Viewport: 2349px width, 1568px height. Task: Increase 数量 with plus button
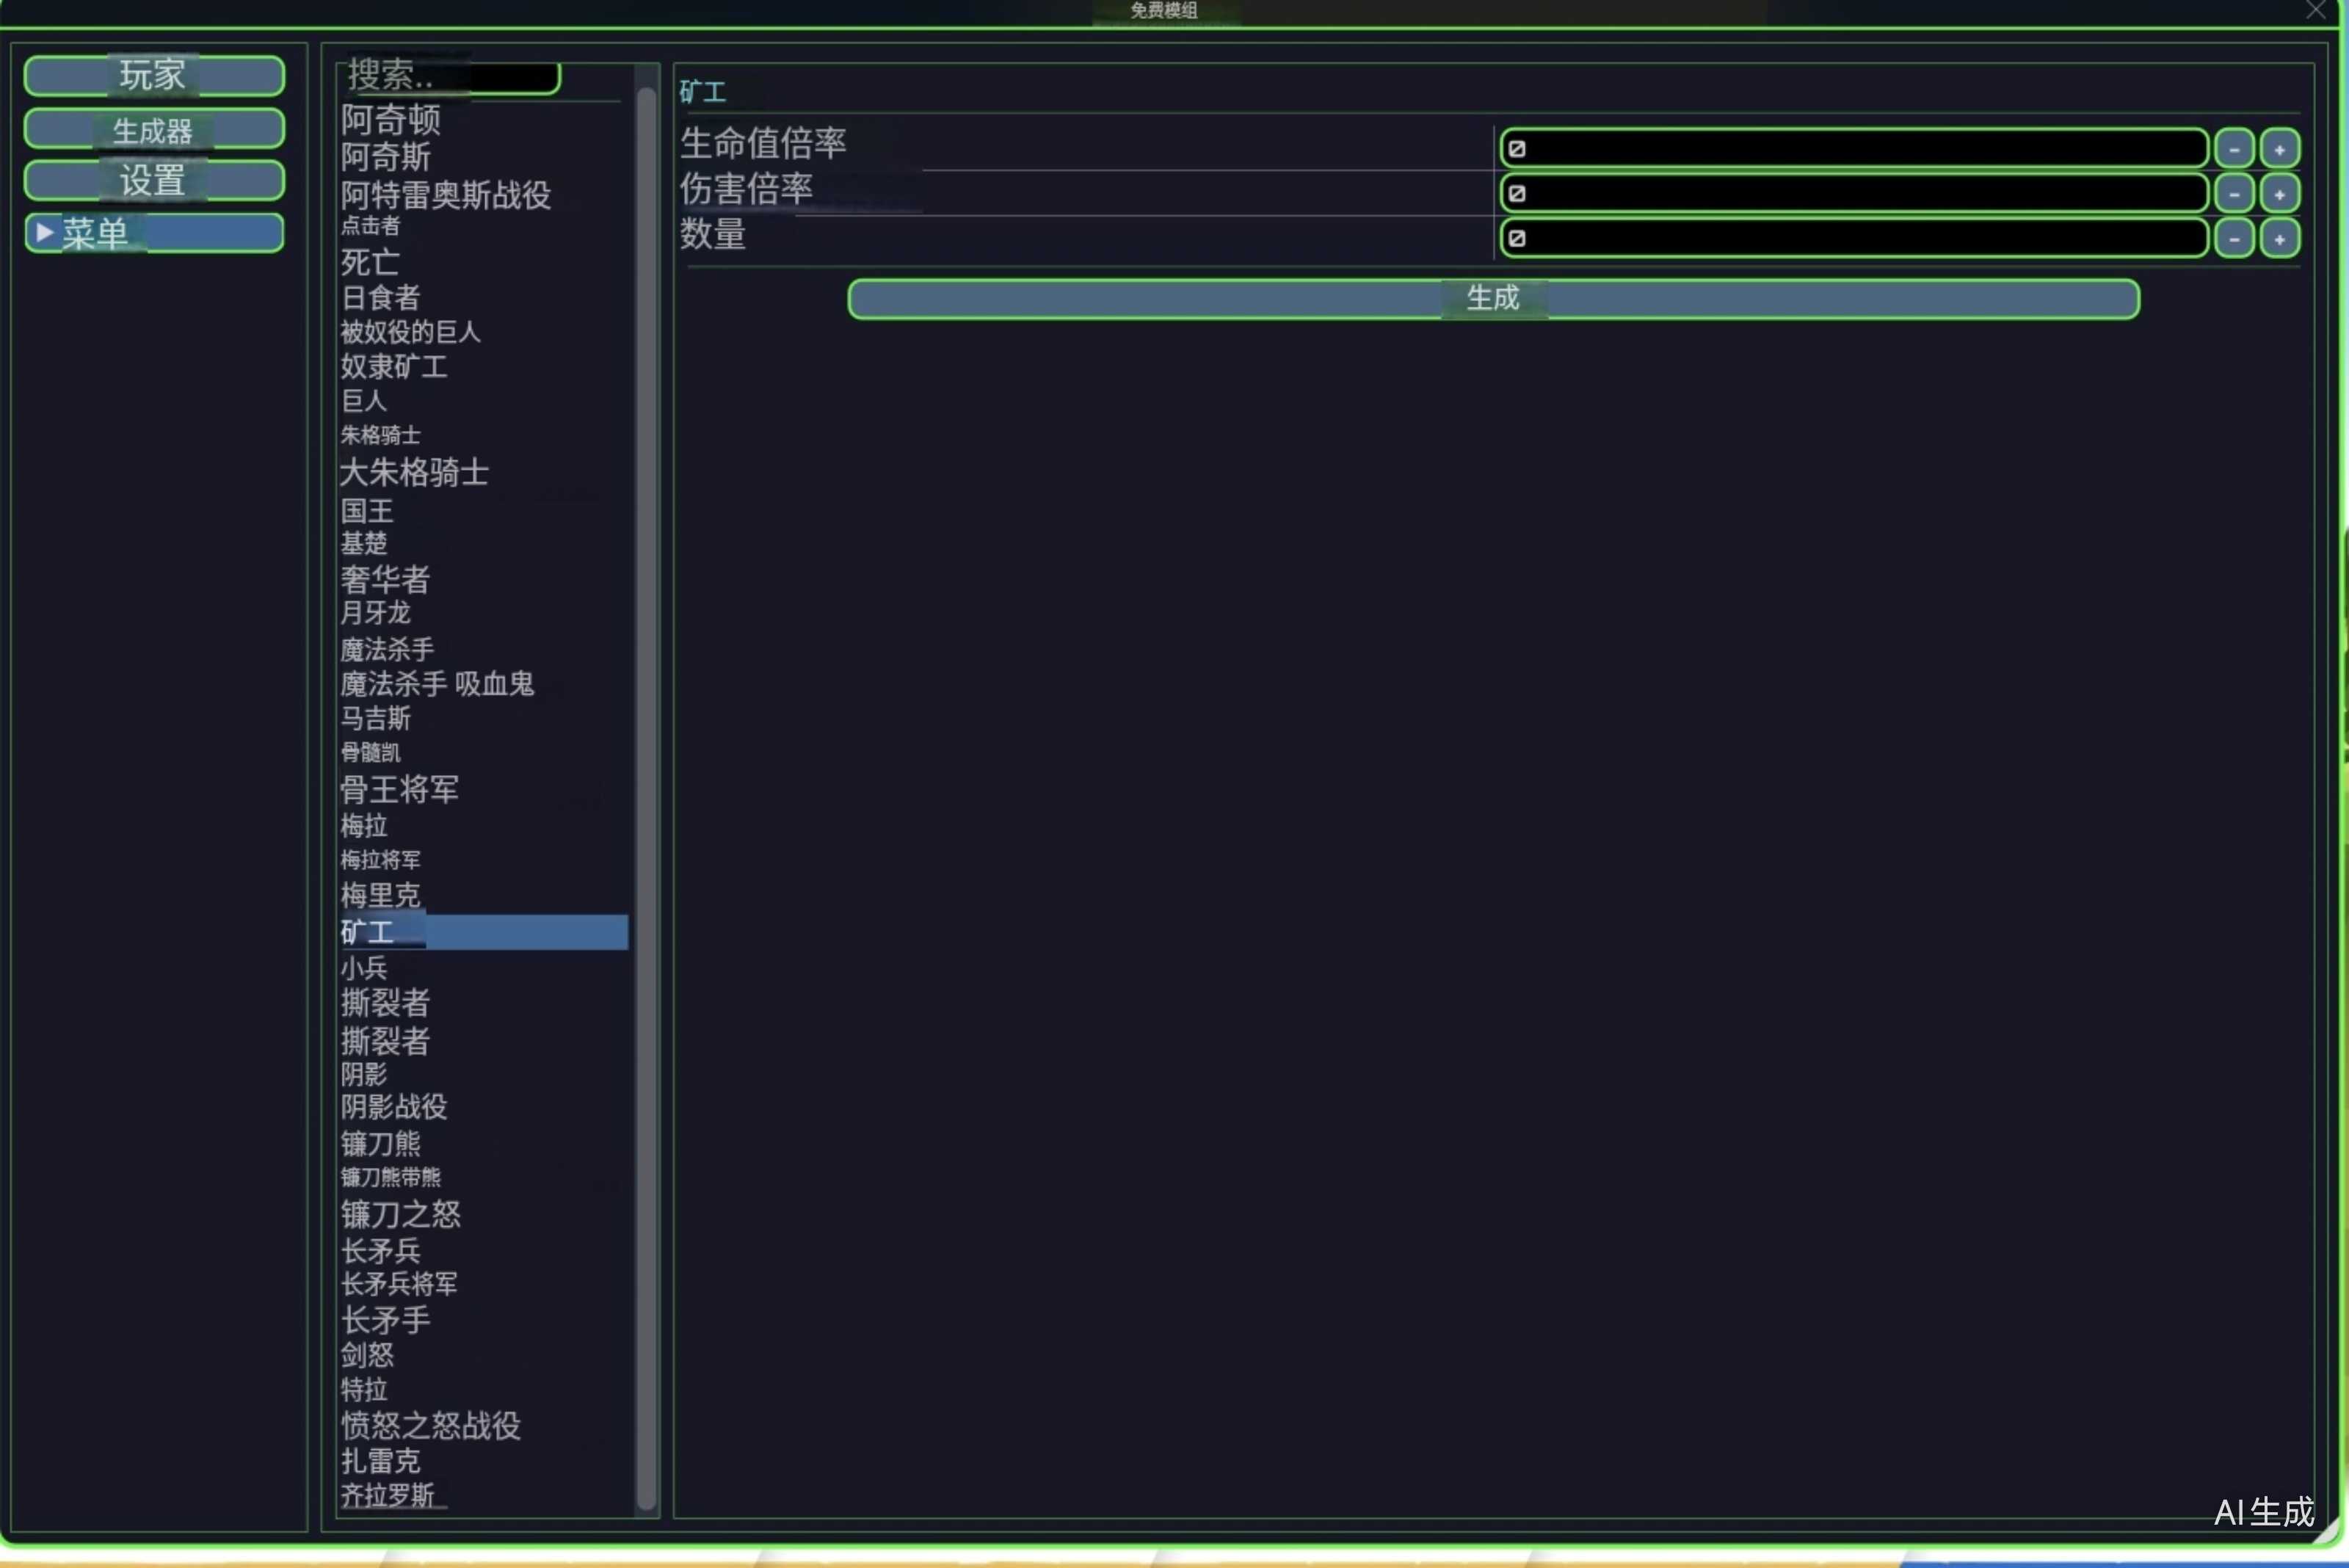2279,239
